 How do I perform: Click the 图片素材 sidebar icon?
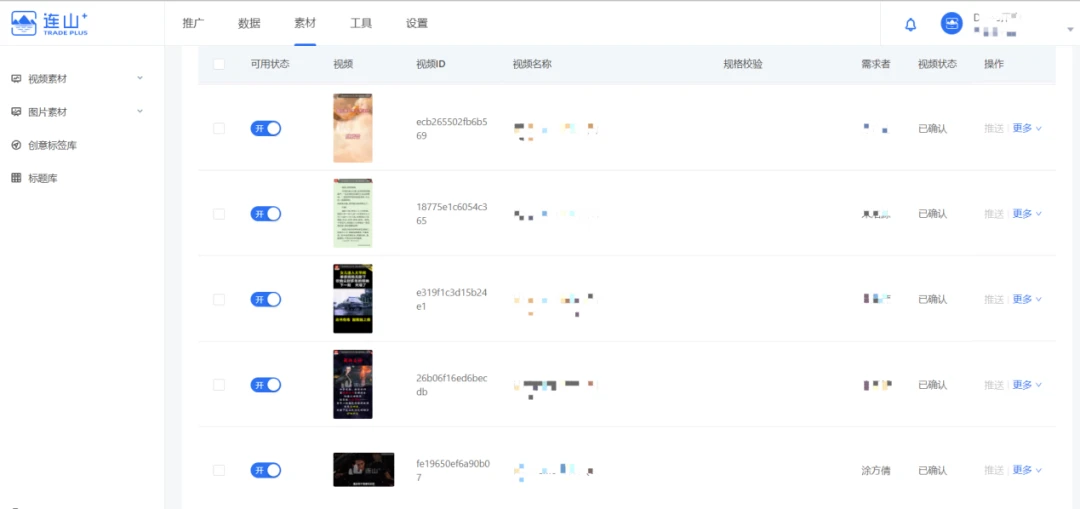click(x=16, y=112)
